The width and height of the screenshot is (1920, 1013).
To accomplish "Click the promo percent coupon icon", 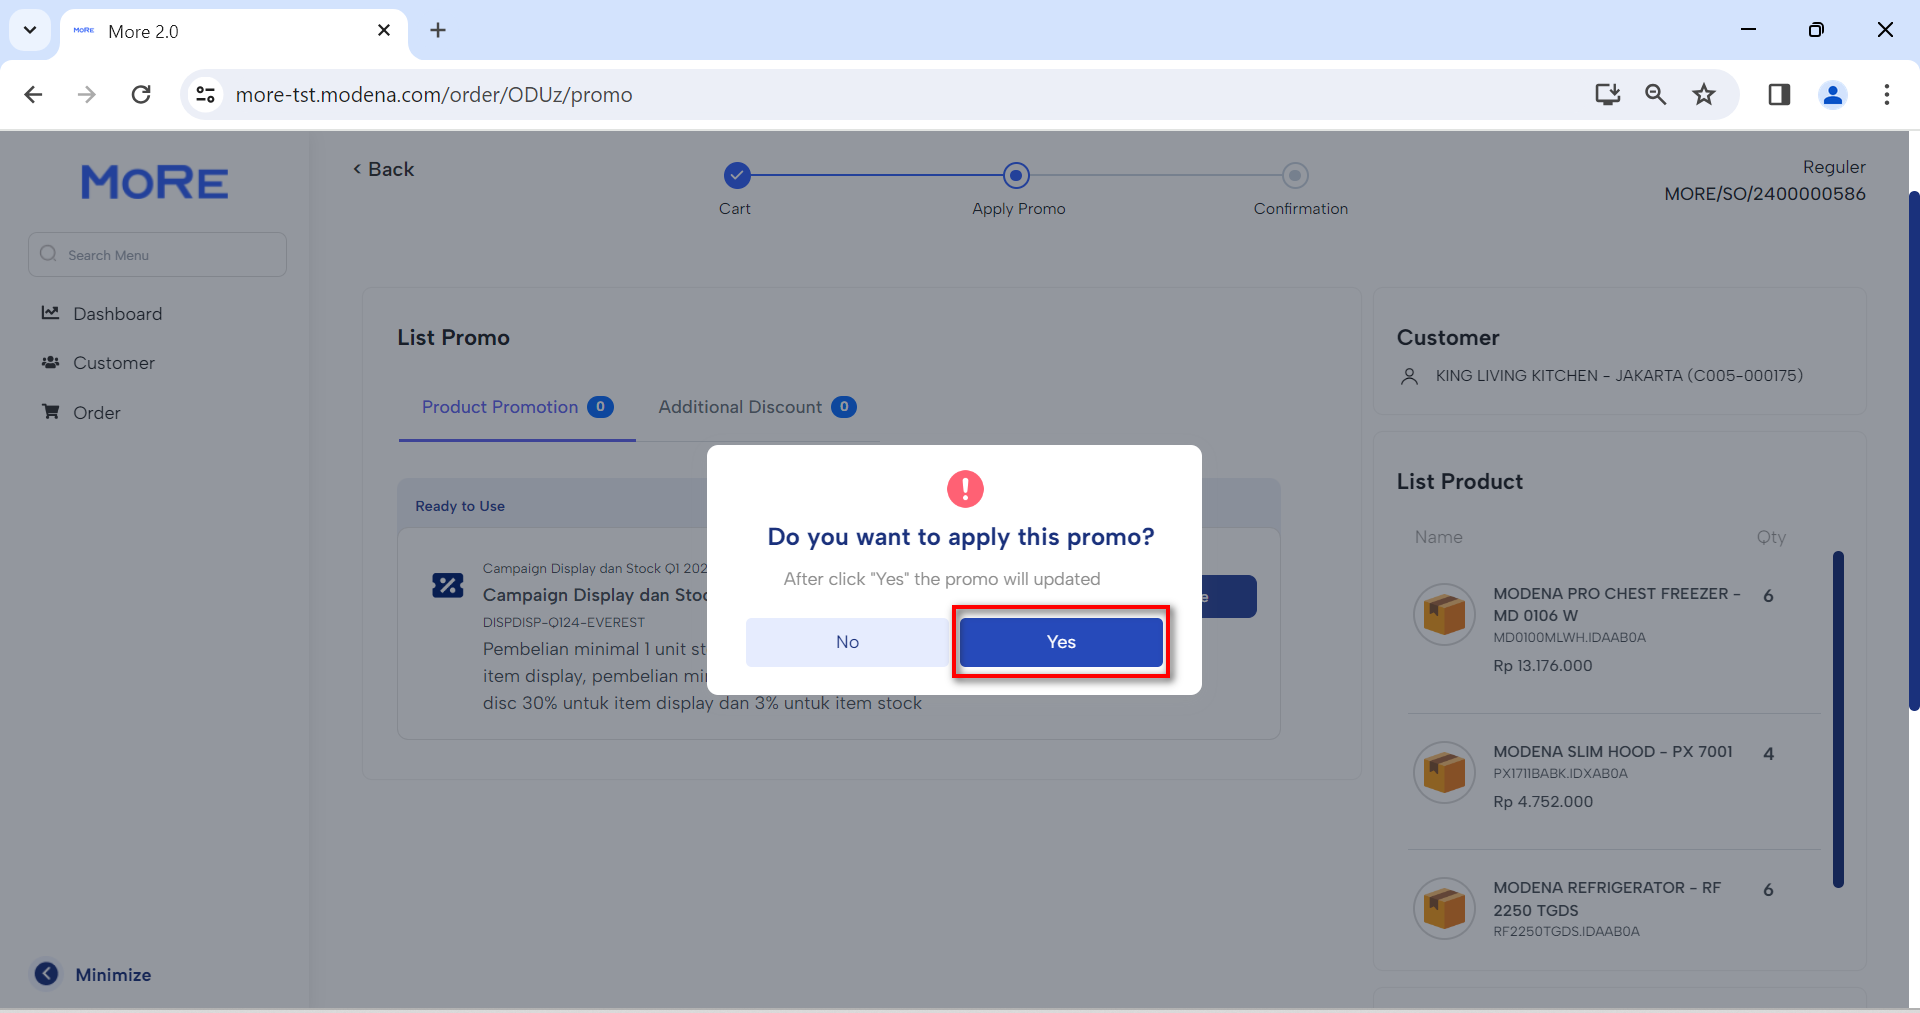I will 447,585.
